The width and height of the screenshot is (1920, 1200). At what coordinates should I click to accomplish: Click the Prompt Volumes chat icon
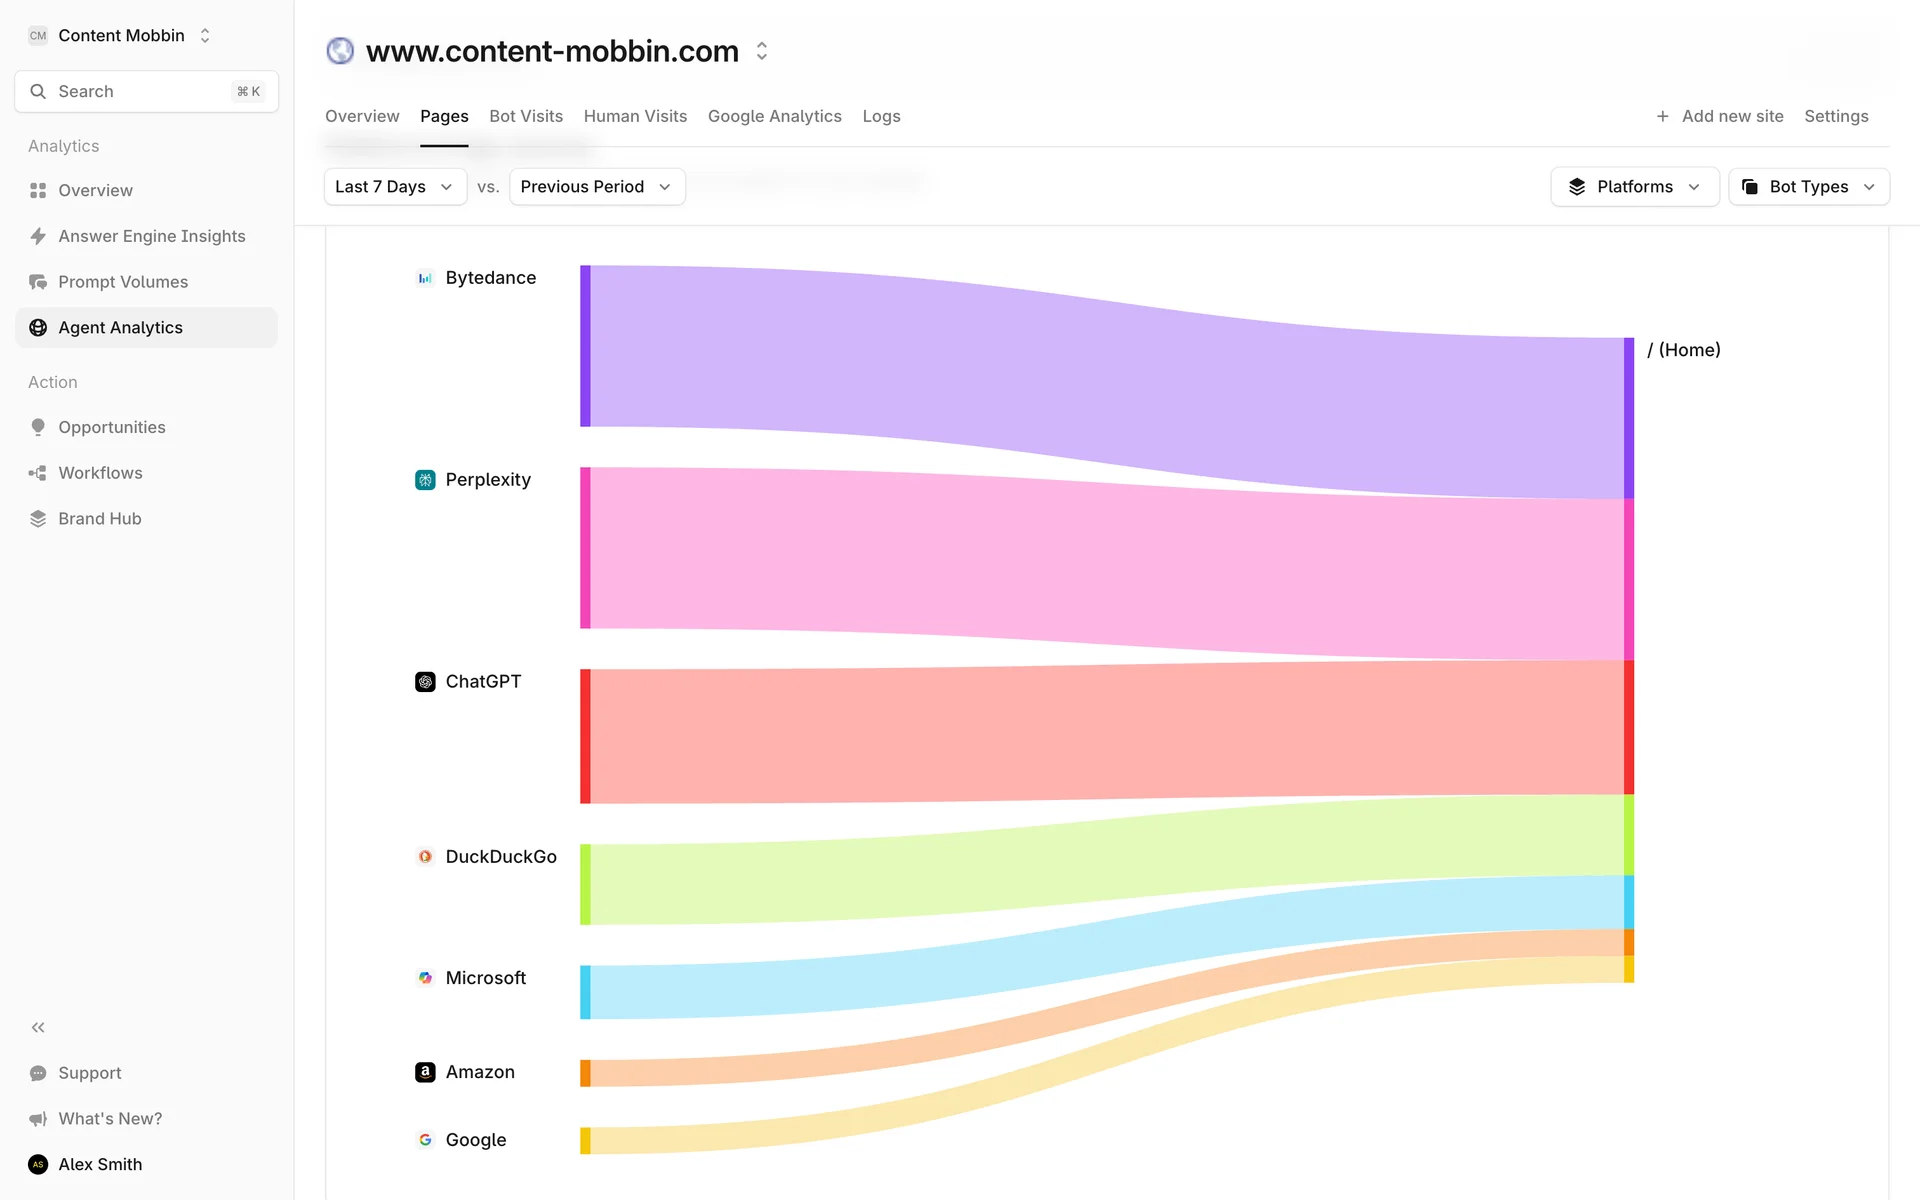[38, 282]
